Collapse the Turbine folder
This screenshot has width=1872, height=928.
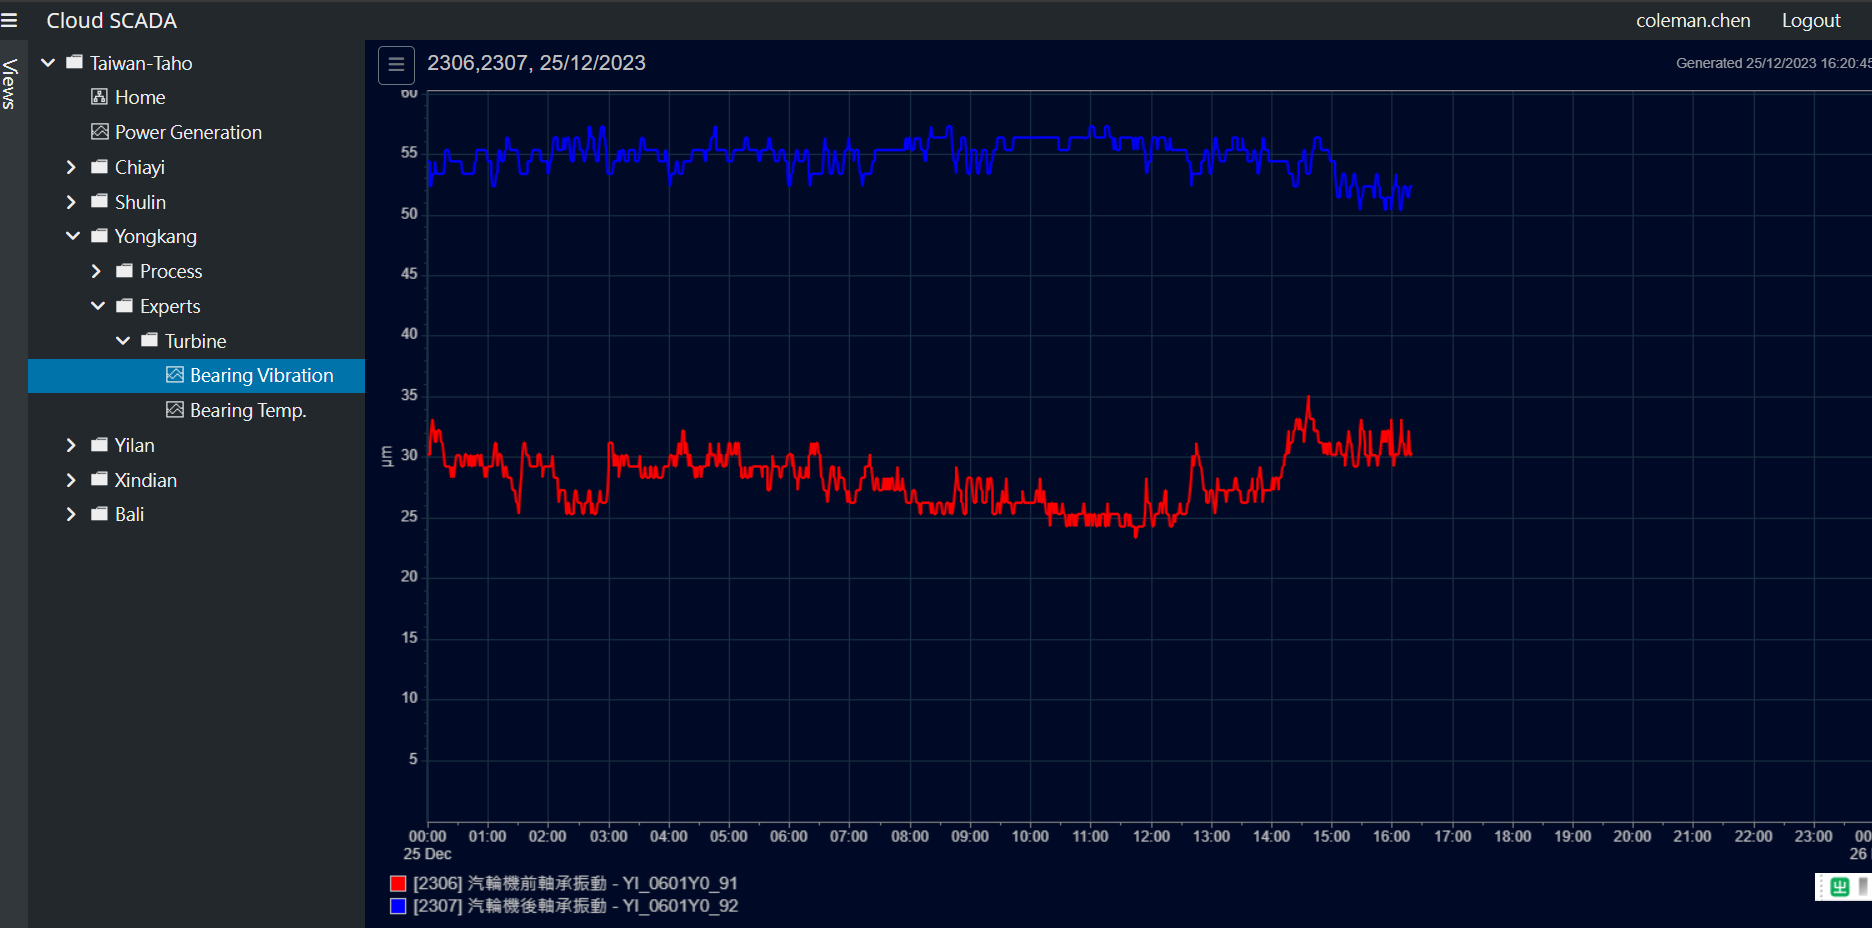coord(123,341)
